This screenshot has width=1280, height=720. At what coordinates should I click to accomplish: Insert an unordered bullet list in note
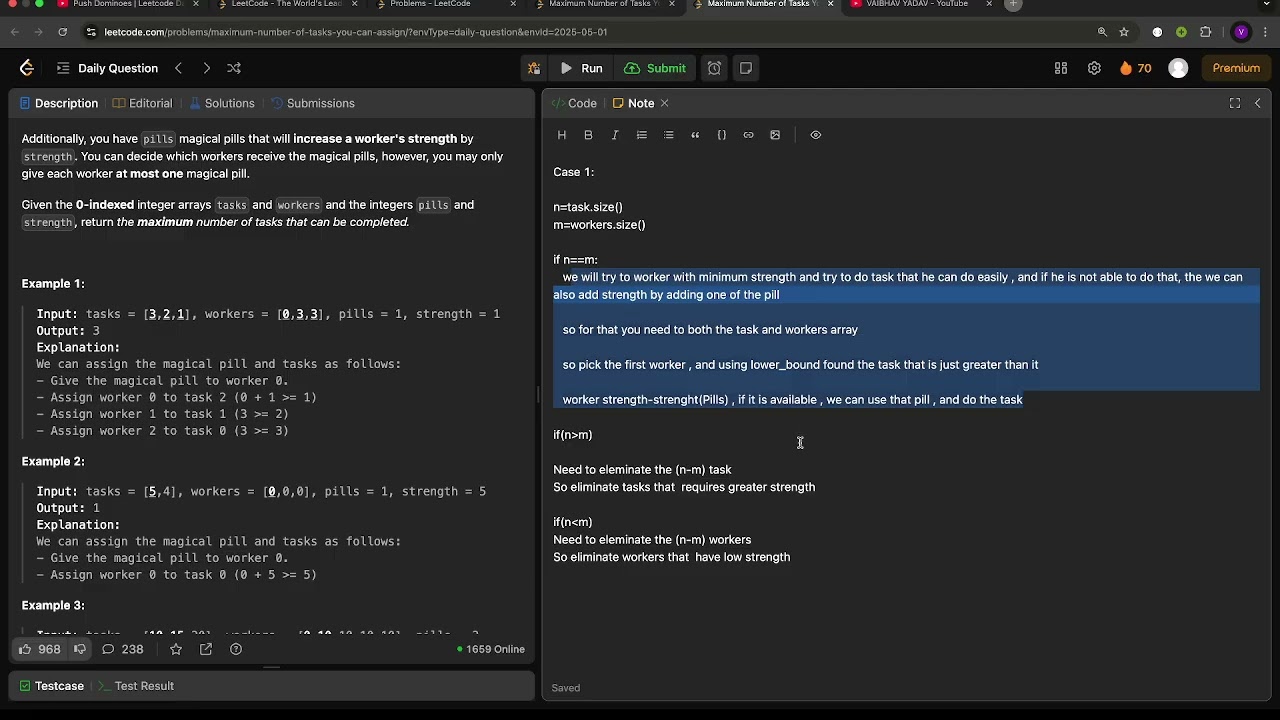point(668,135)
